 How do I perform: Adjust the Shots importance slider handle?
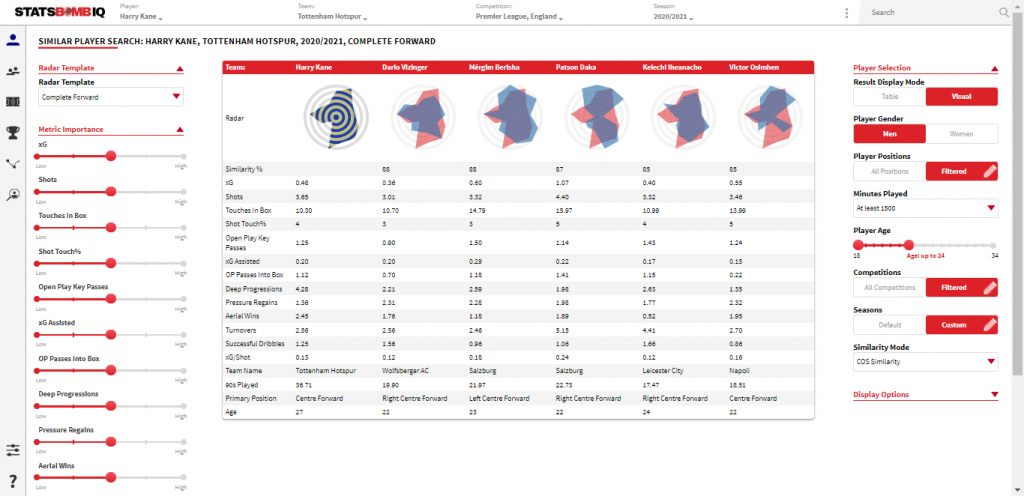(110, 192)
